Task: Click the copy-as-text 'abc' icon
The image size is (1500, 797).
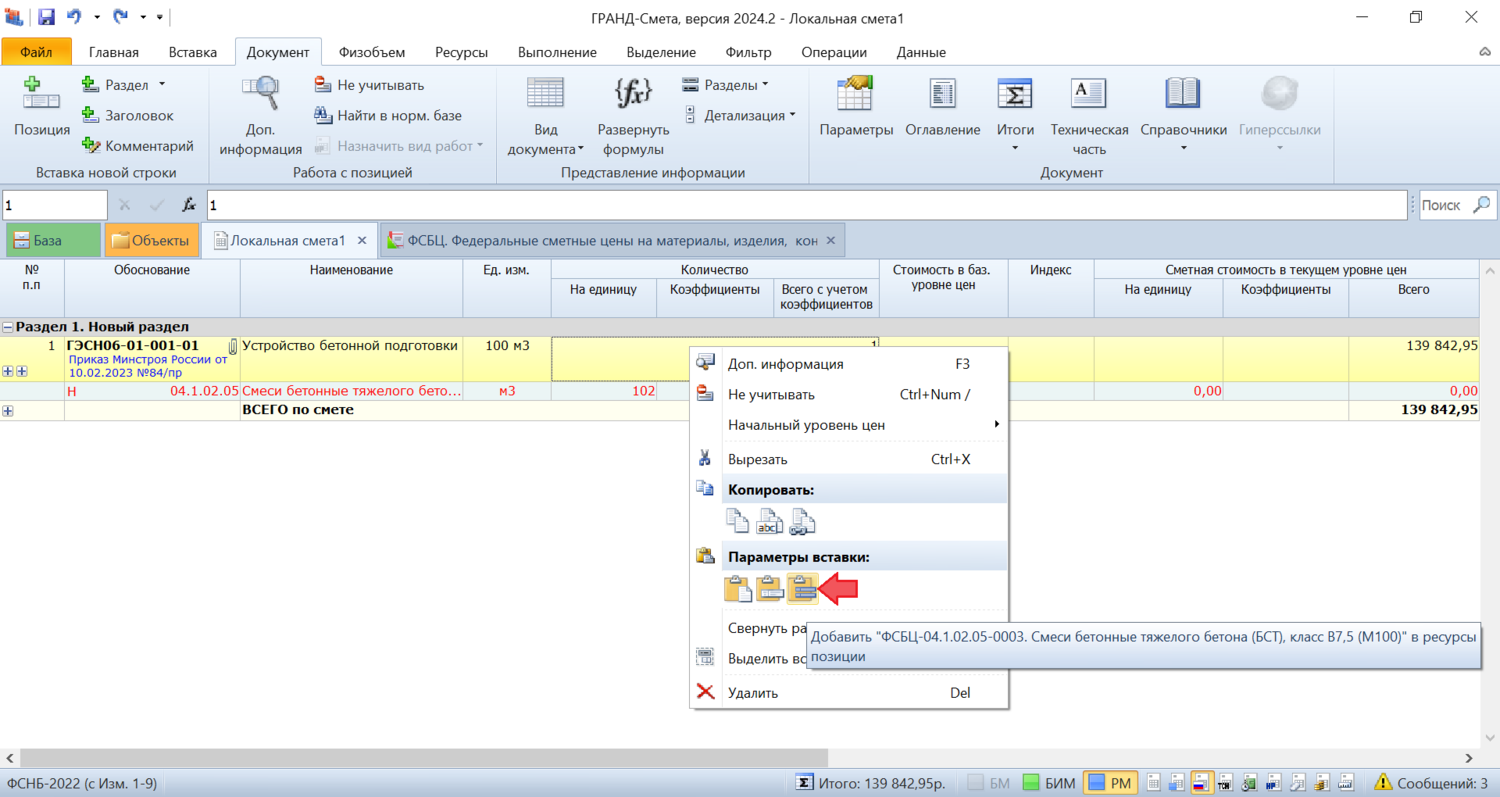Action: 769,521
